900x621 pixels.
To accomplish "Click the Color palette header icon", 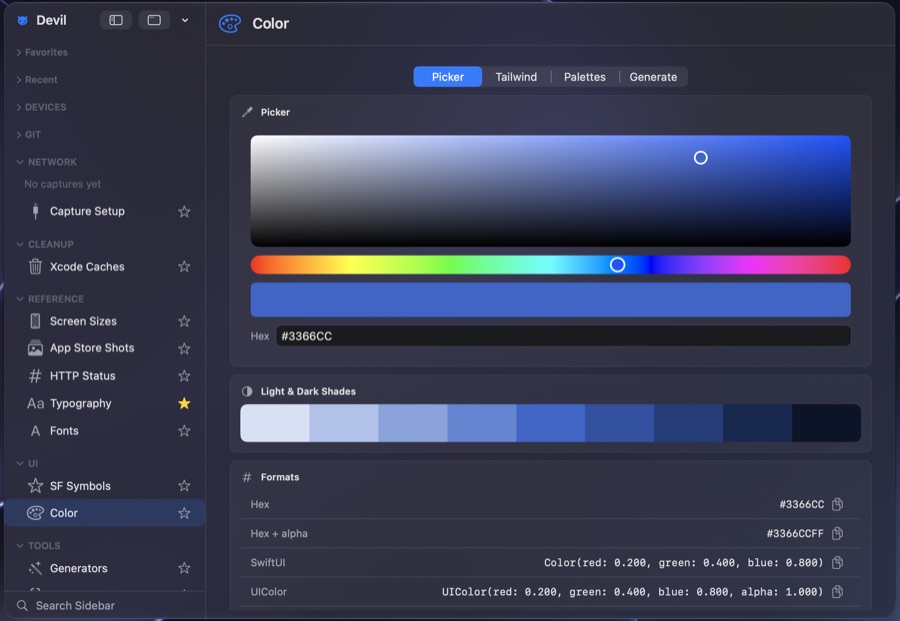I will (230, 24).
